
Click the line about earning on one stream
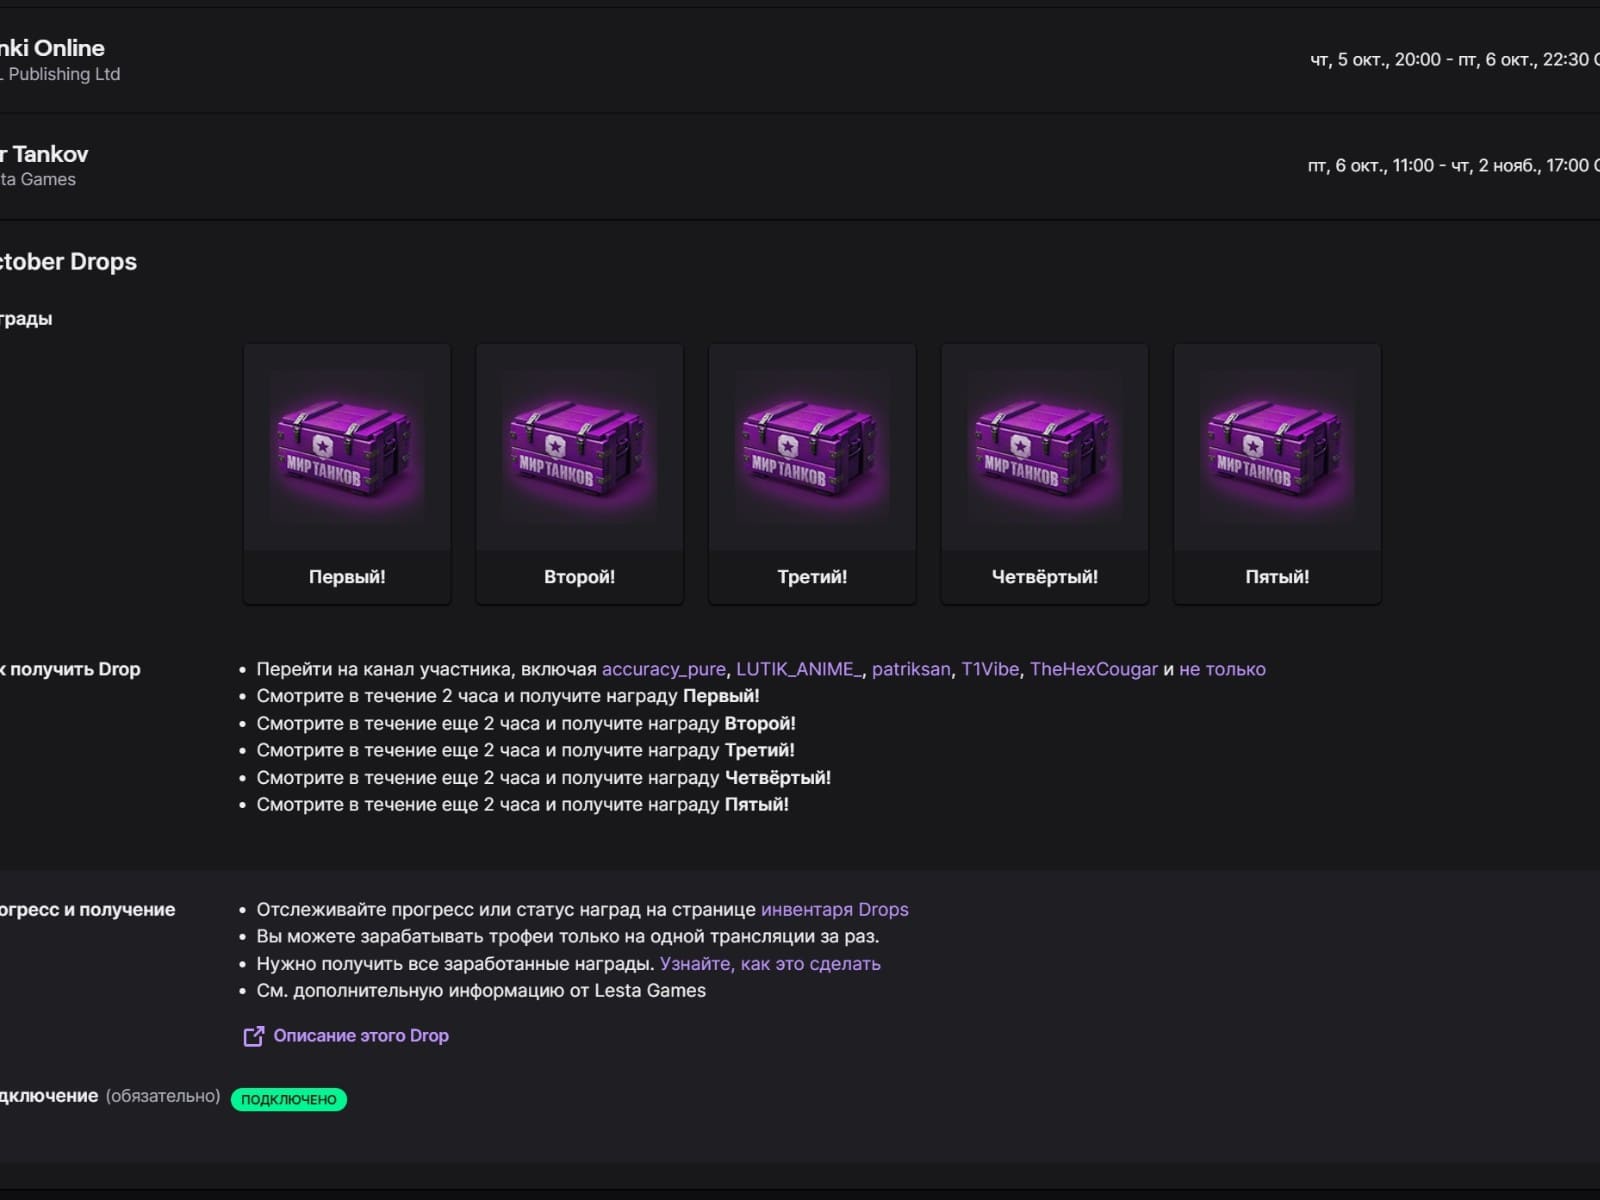(x=568, y=937)
